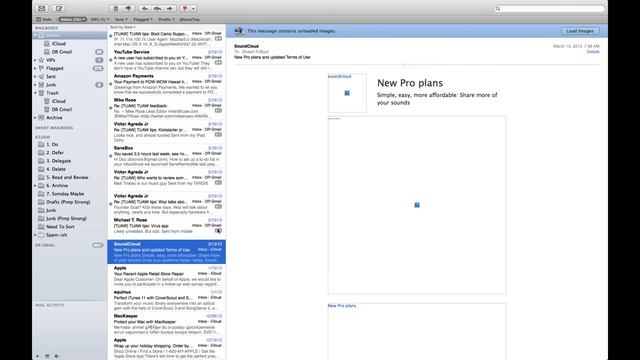Screen dimensions: 640x360
Task: Forward the message with right arrow icon
Action: coord(170,8)
